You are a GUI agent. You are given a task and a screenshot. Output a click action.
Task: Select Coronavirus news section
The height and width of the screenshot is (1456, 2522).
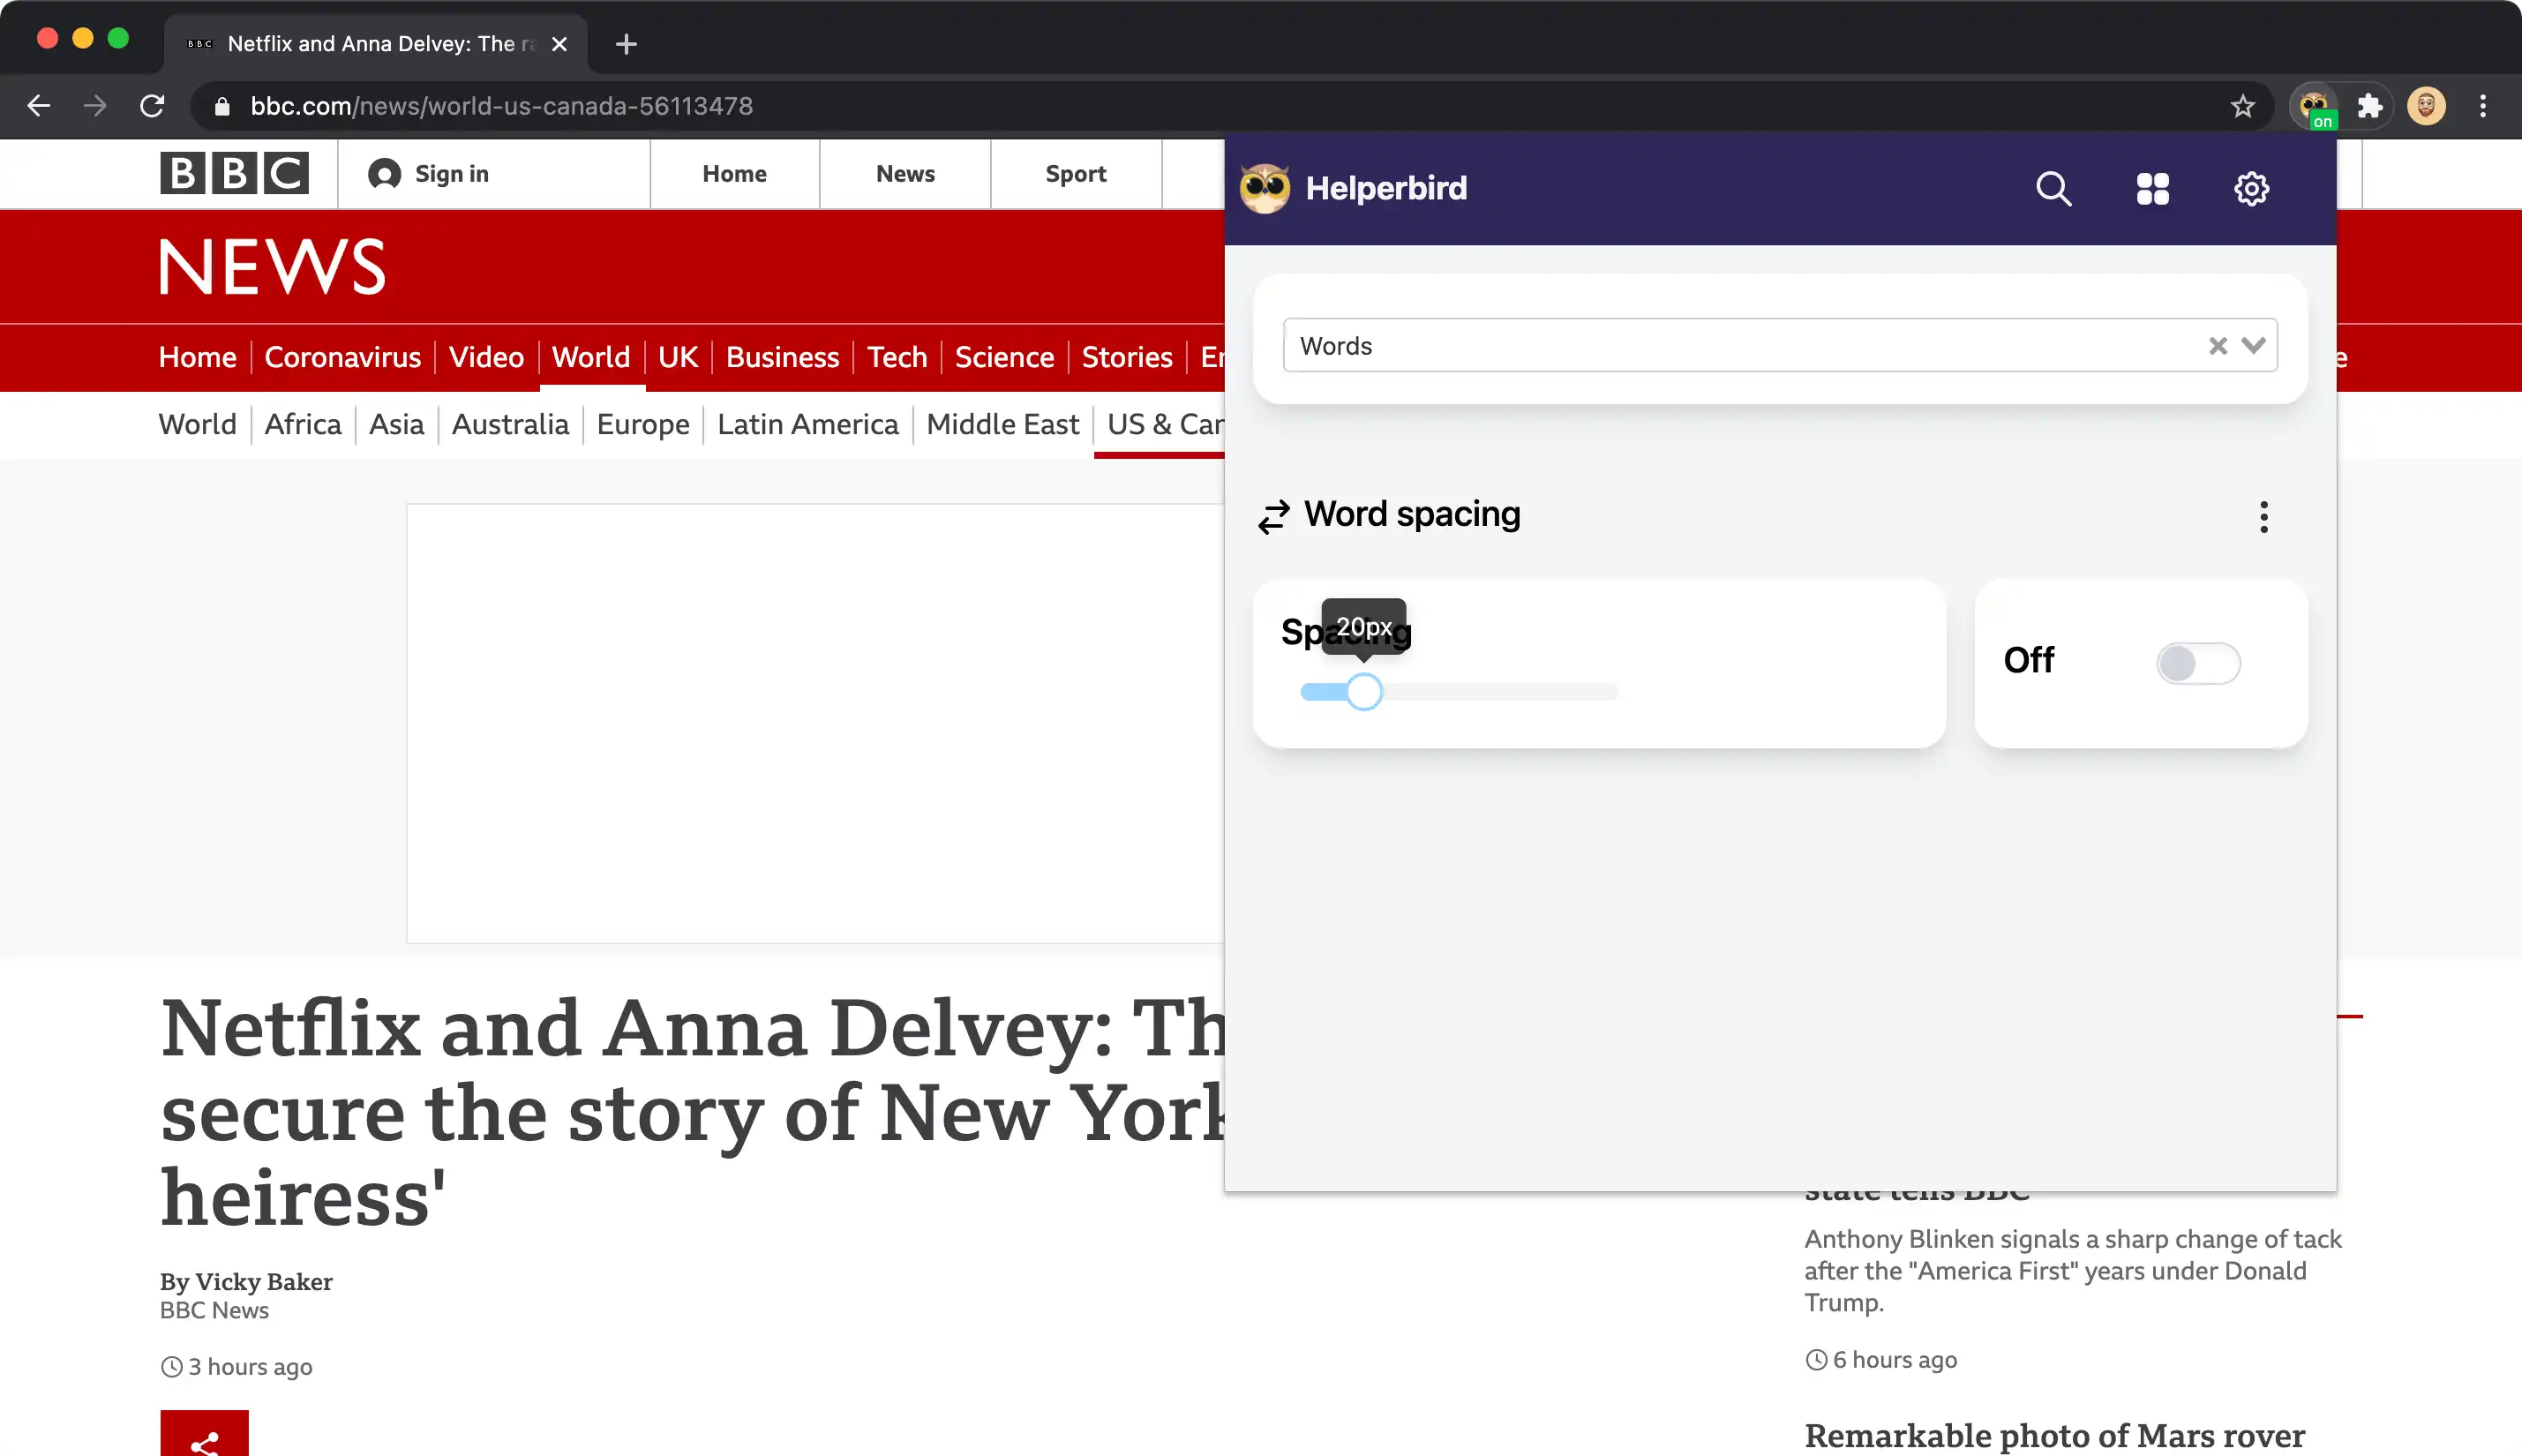[342, 357]
